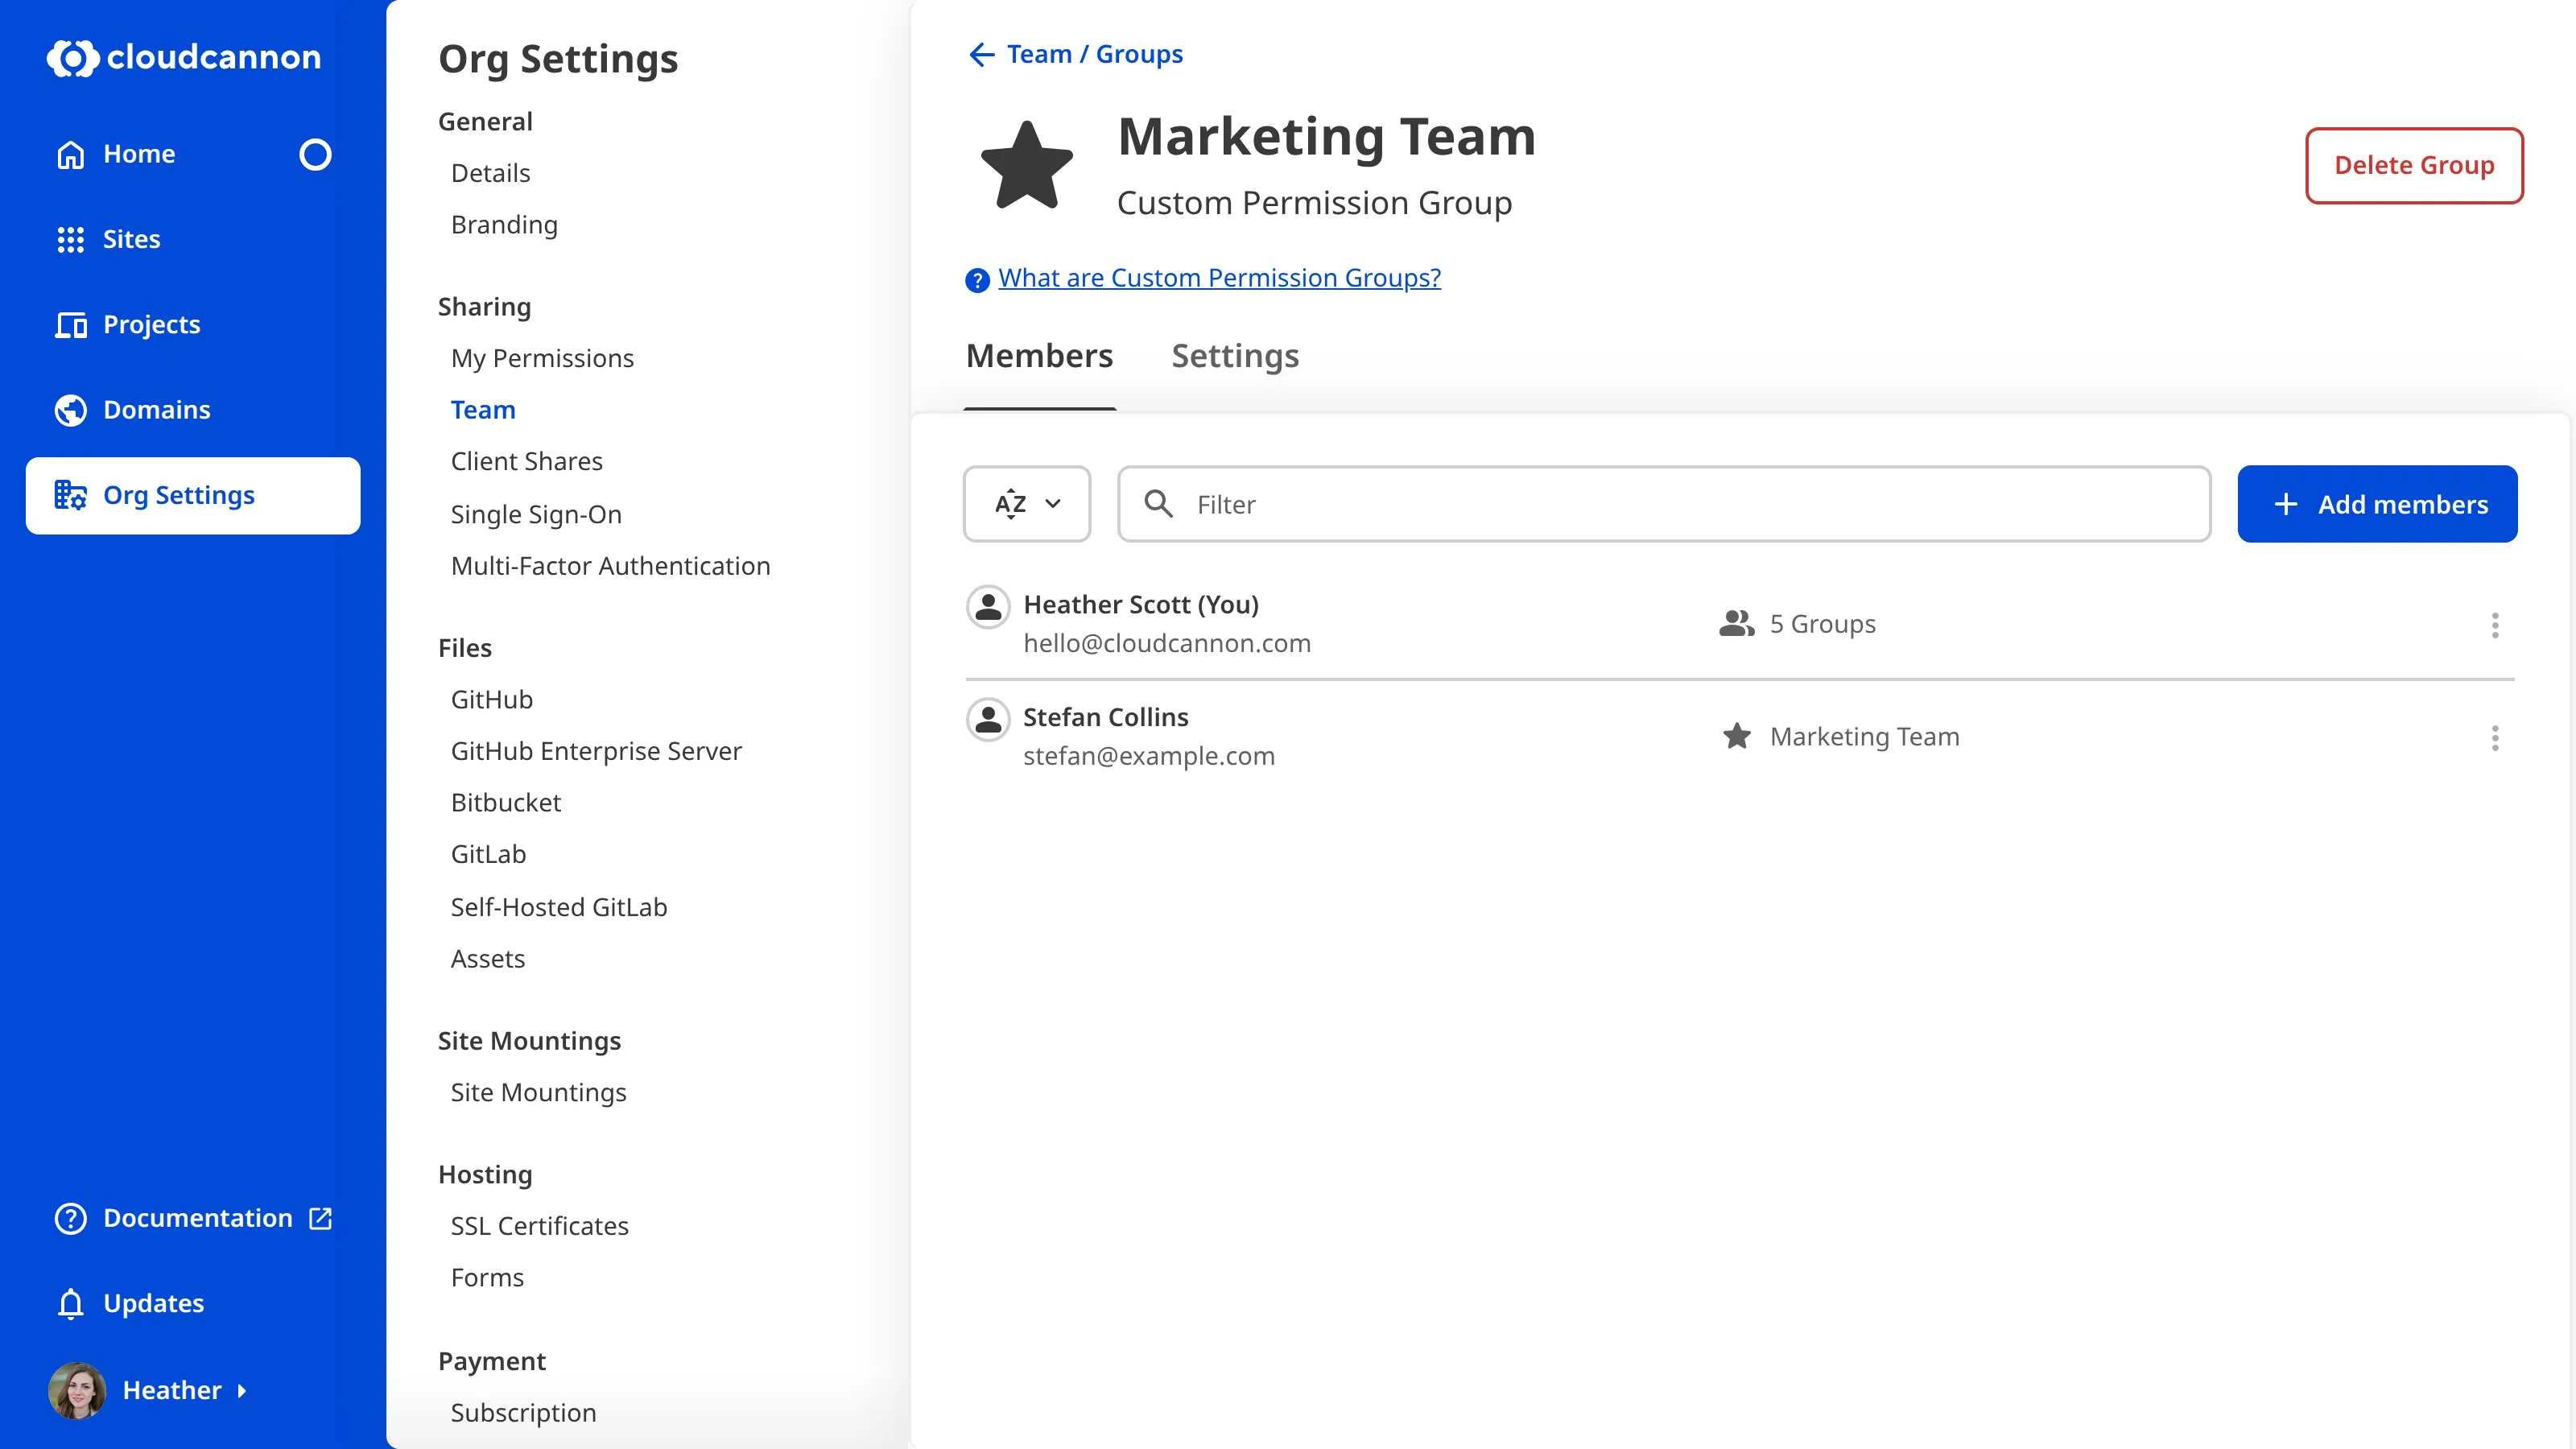Viewport: 2576px width, 1449px height.
Task: Select Team in Org Settings
Action: [483, 410]
